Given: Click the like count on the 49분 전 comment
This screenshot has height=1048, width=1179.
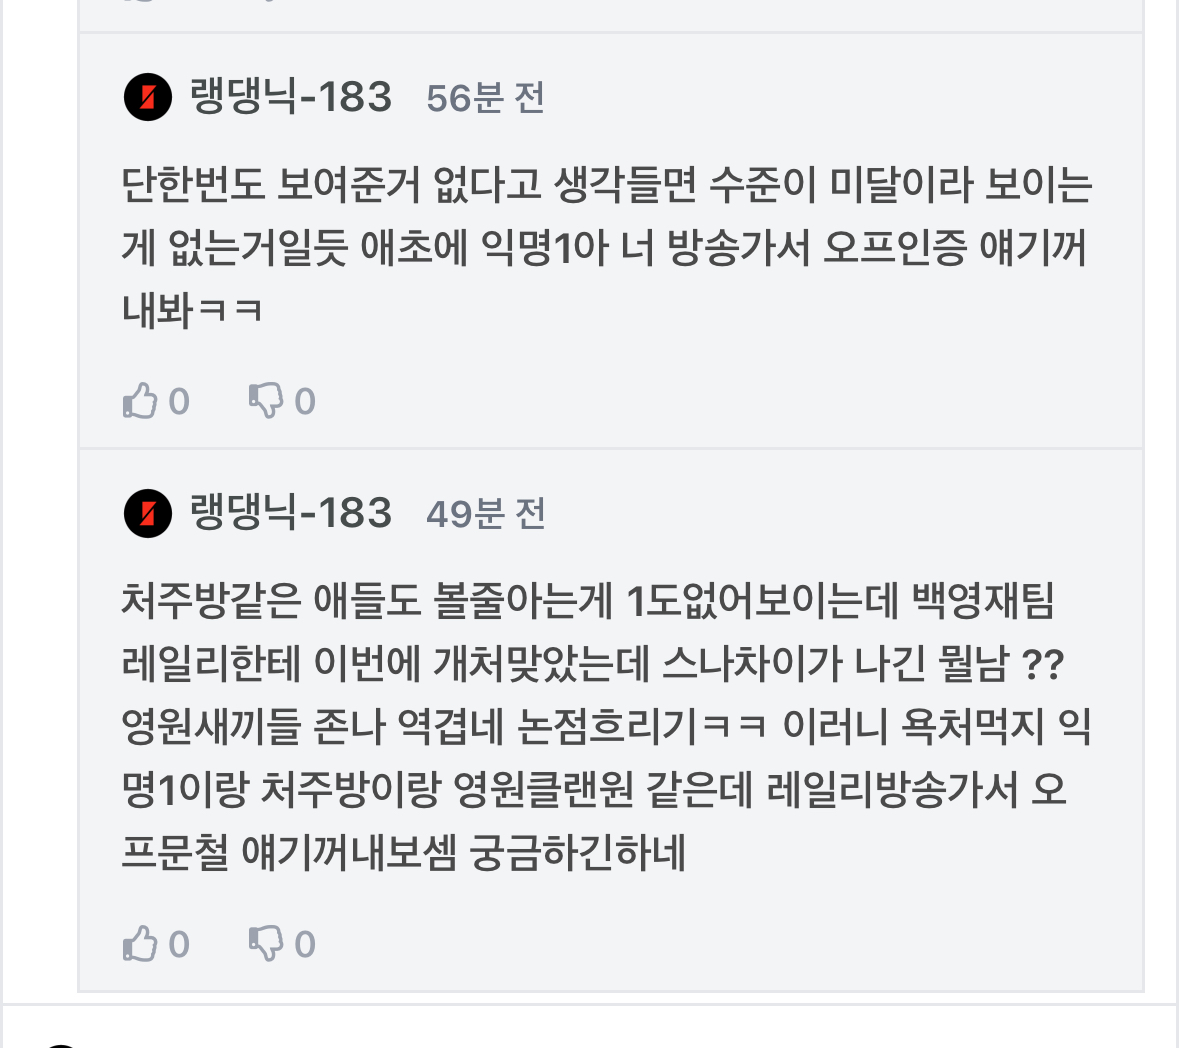Looking at the screenshot, I should [x=179, y=944].
